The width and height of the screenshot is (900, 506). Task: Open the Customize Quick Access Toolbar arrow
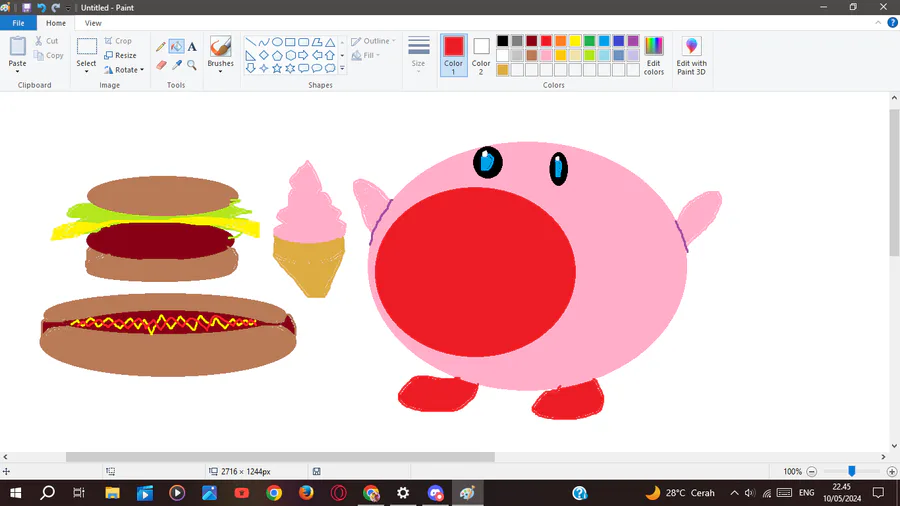[68, 7]
